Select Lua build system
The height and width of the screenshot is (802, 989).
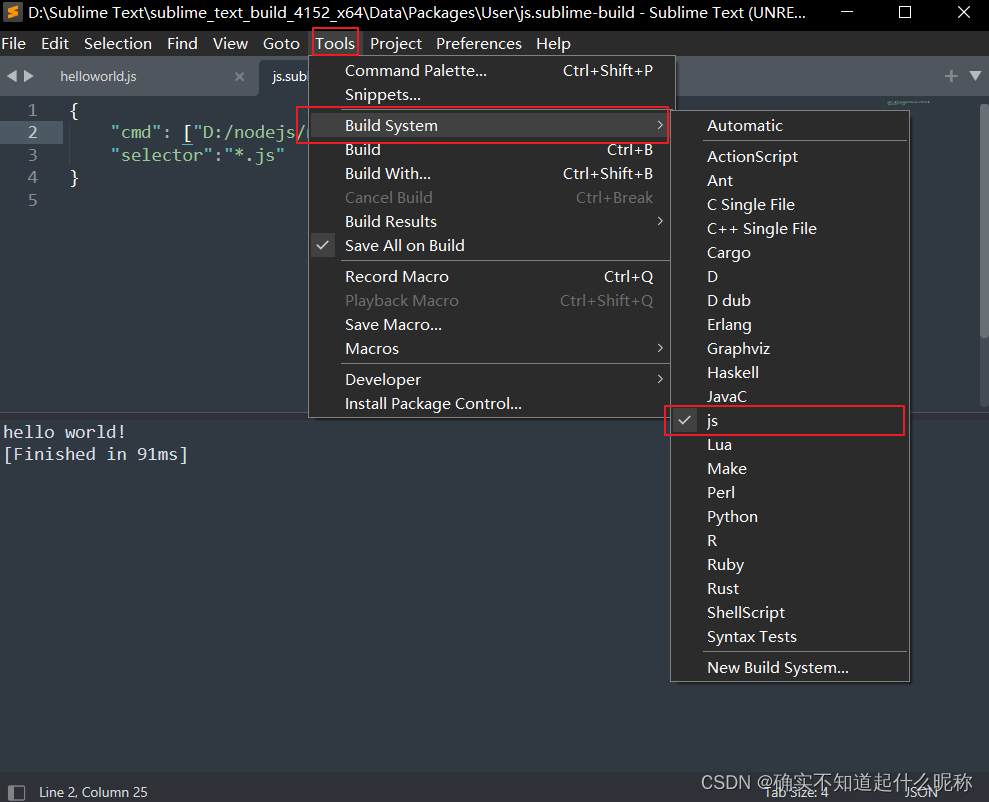click(x=790, y=445)
